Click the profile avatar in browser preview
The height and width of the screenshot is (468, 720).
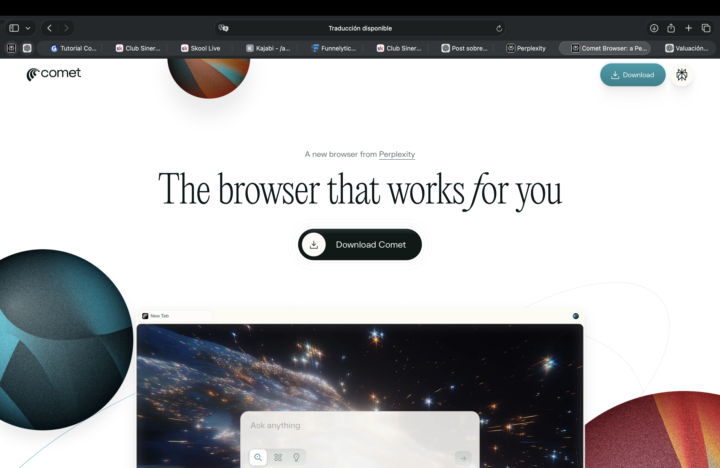(575, 316)
